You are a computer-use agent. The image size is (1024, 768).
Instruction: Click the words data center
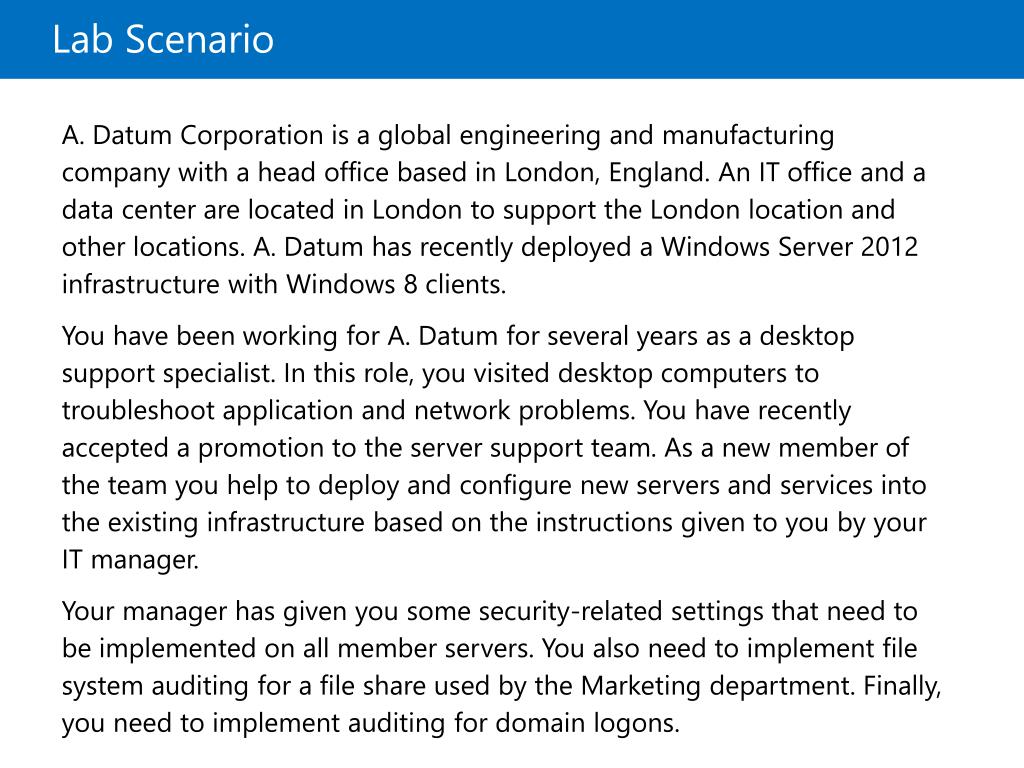[x=129, y=210]
